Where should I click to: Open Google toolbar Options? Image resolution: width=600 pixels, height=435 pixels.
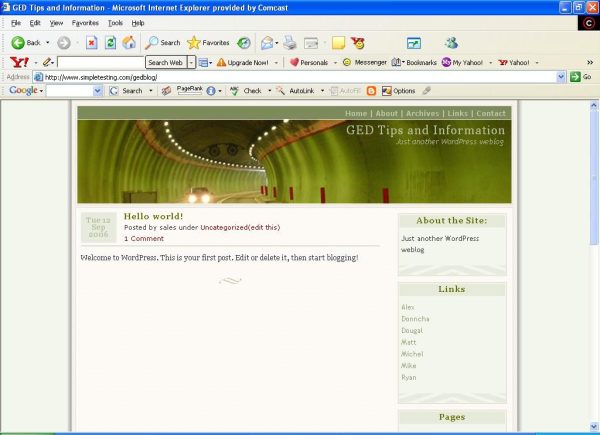click(x=398, y=91)
